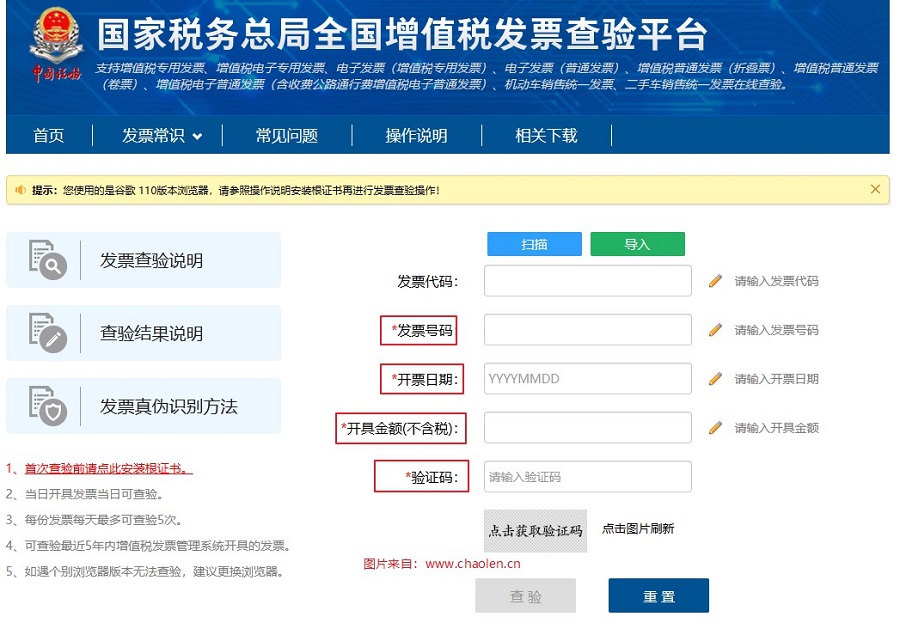Click the national tax emblem logo
Screen dimensions: 900x629
56,45
